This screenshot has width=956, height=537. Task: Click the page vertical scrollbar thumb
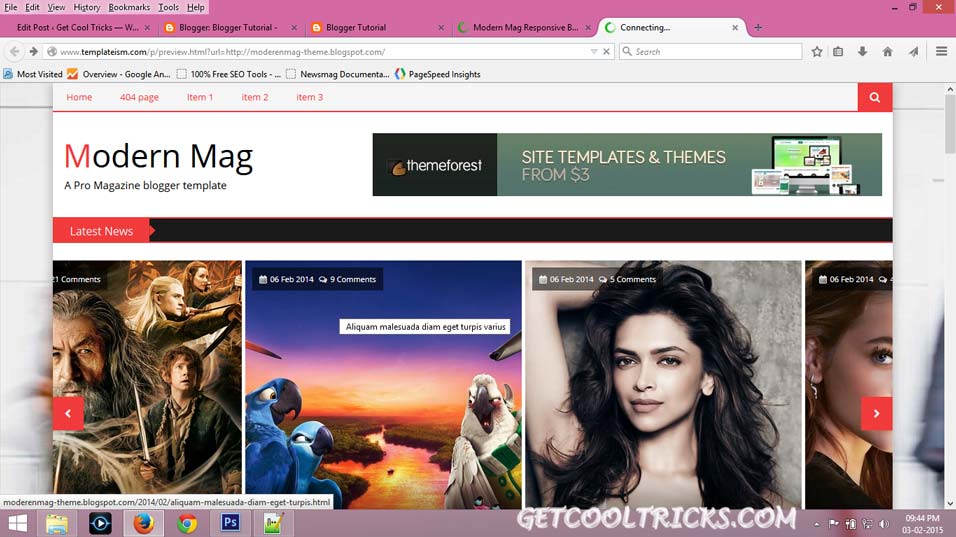click(x=950, y=124)
